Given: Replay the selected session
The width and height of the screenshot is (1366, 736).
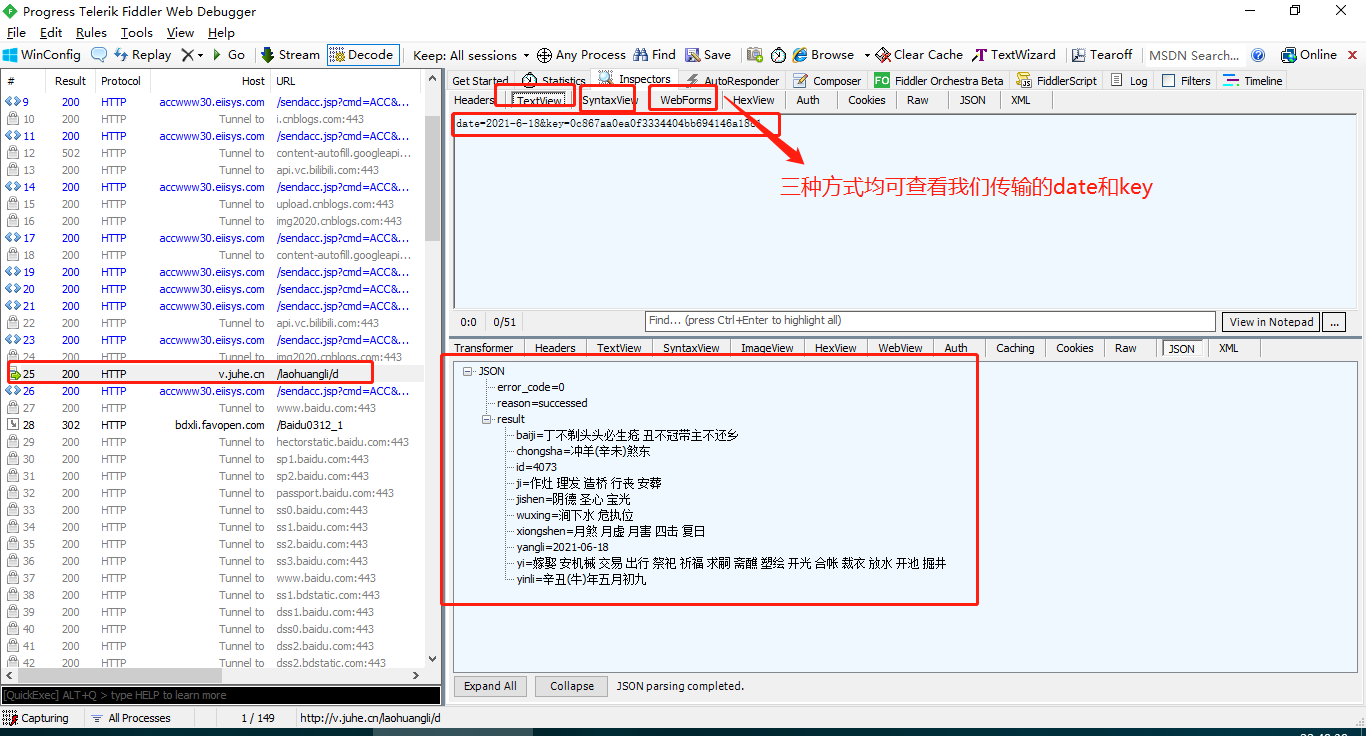Looking at the screenshot, I should (142, 55).
